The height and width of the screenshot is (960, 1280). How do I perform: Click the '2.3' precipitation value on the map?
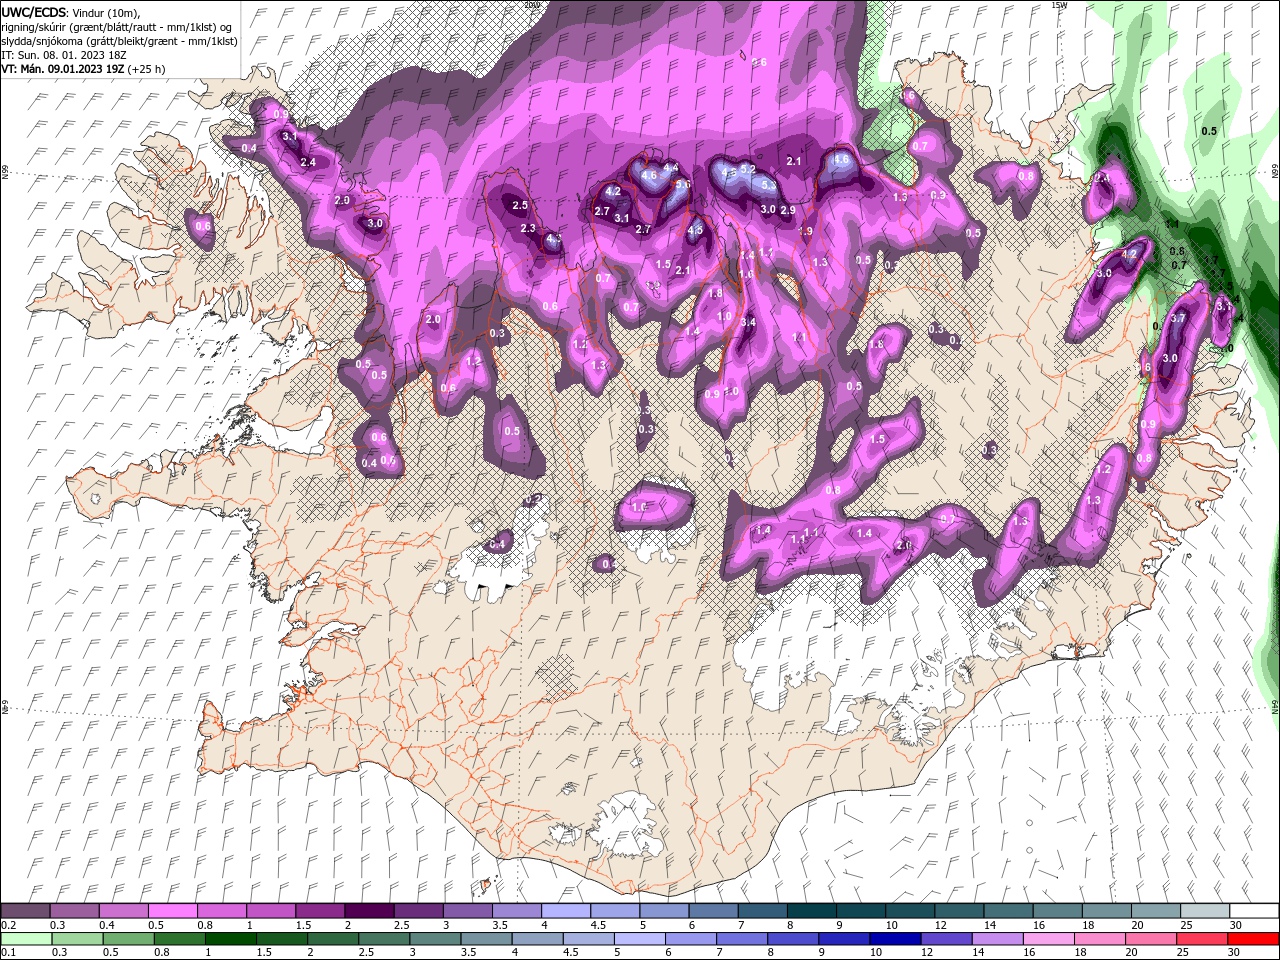coord(528,229)
